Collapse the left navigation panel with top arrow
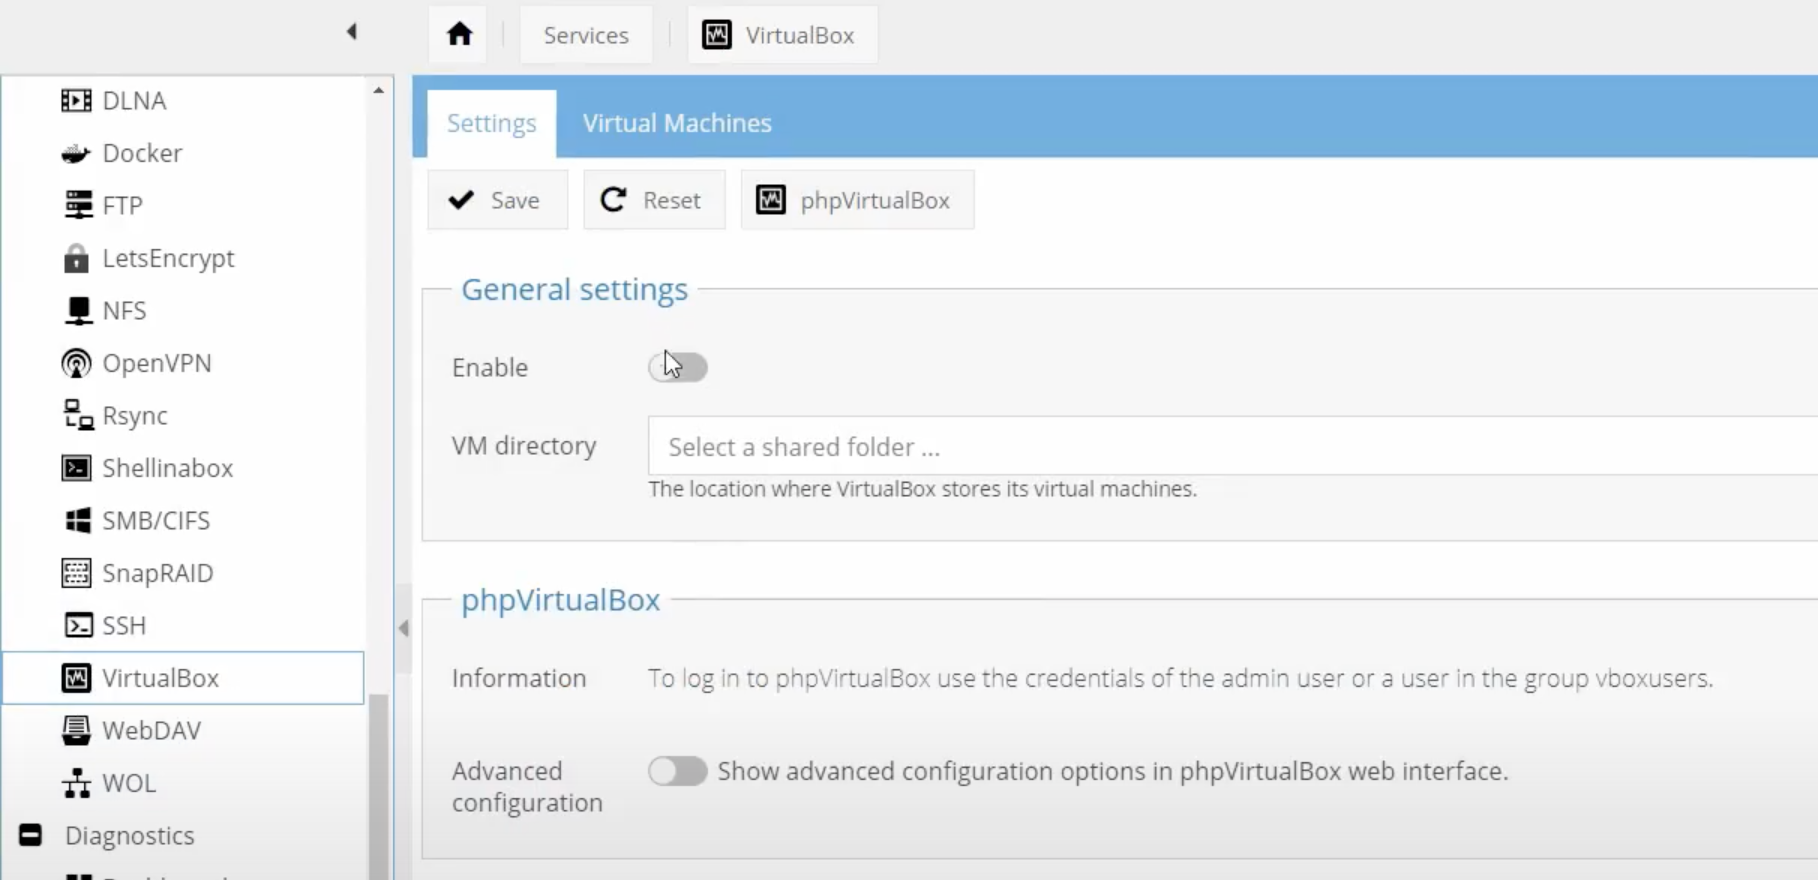Screen dimensions: 1818x880 [x=351, y=32]
